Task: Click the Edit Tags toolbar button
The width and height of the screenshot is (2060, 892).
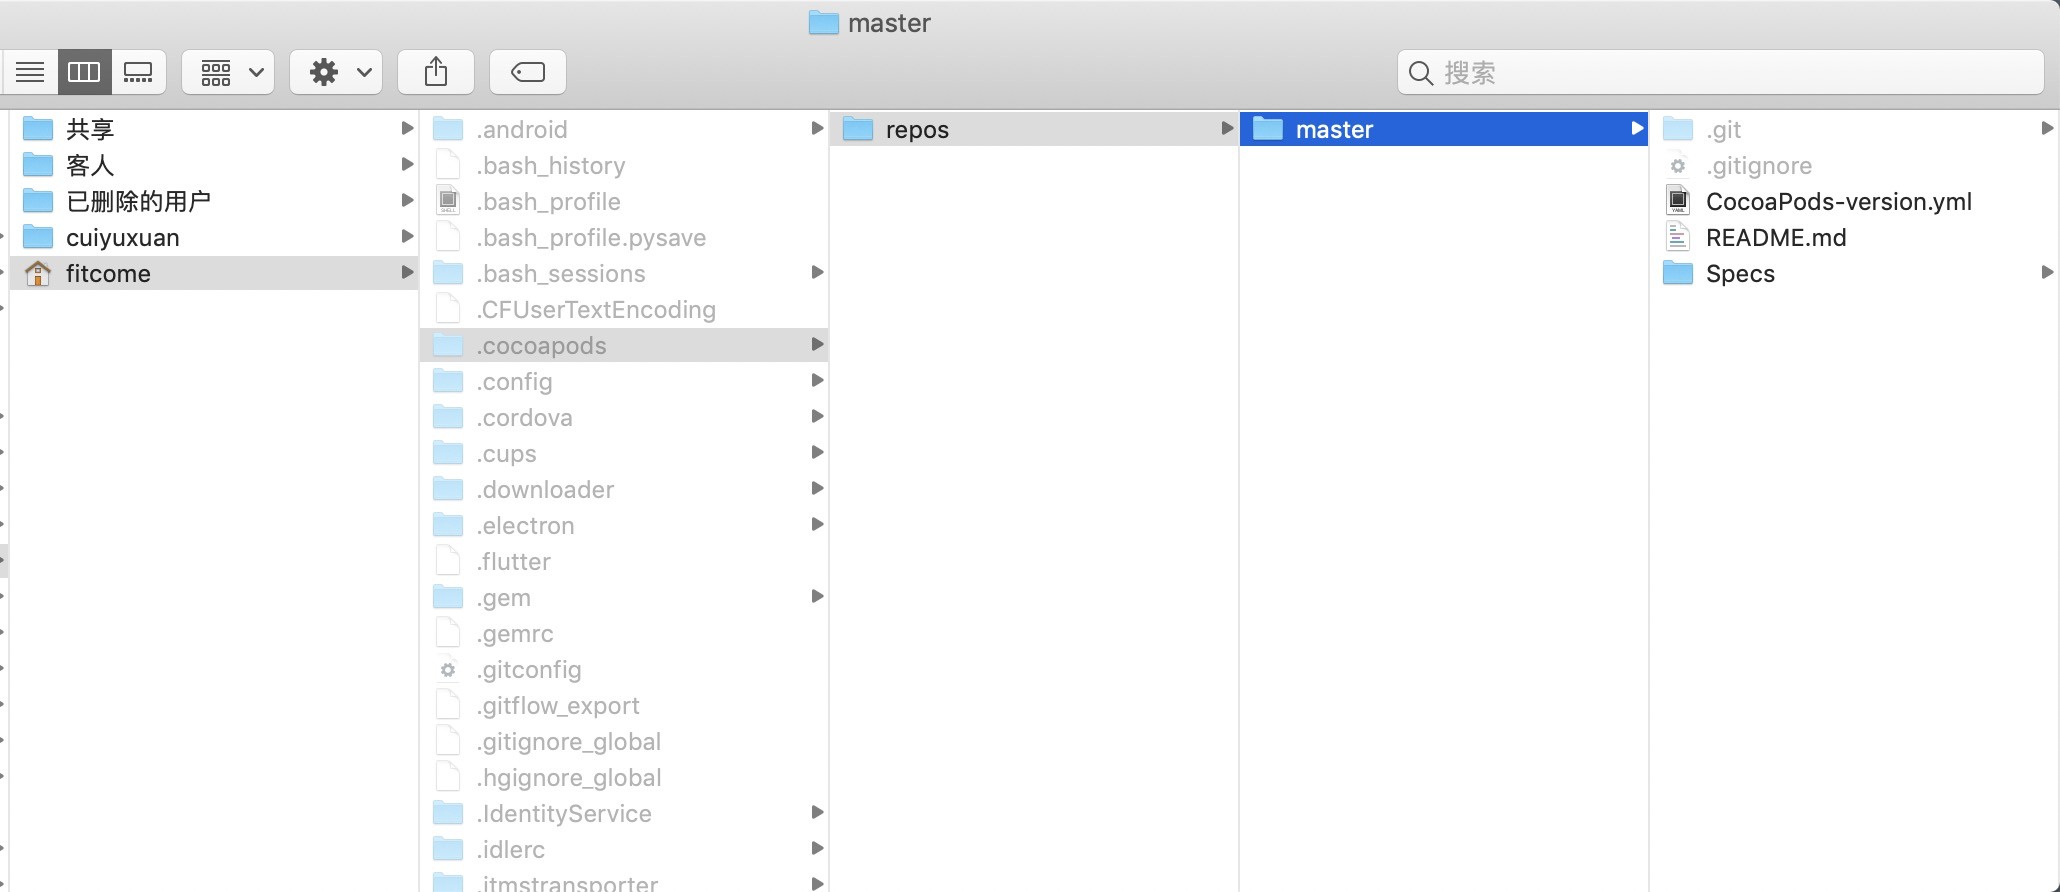Action: pos(528,72)
